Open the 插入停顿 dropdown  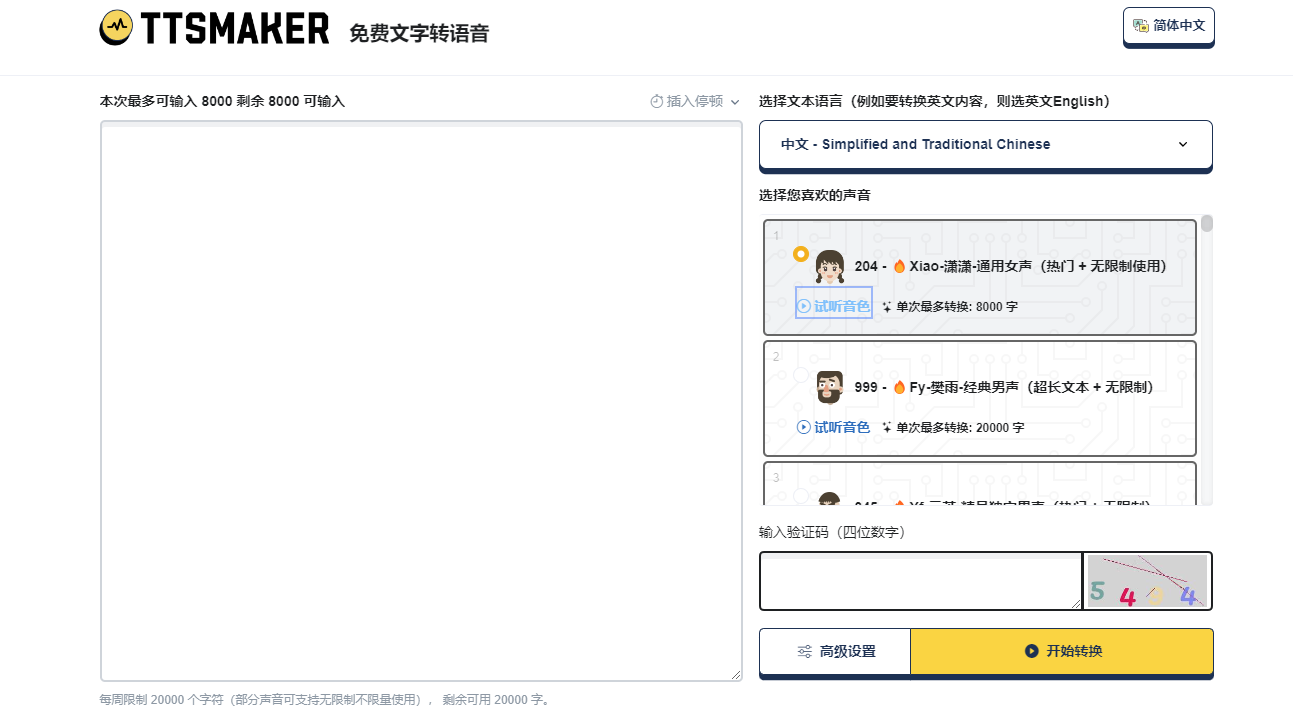click(x=694, y=101)
